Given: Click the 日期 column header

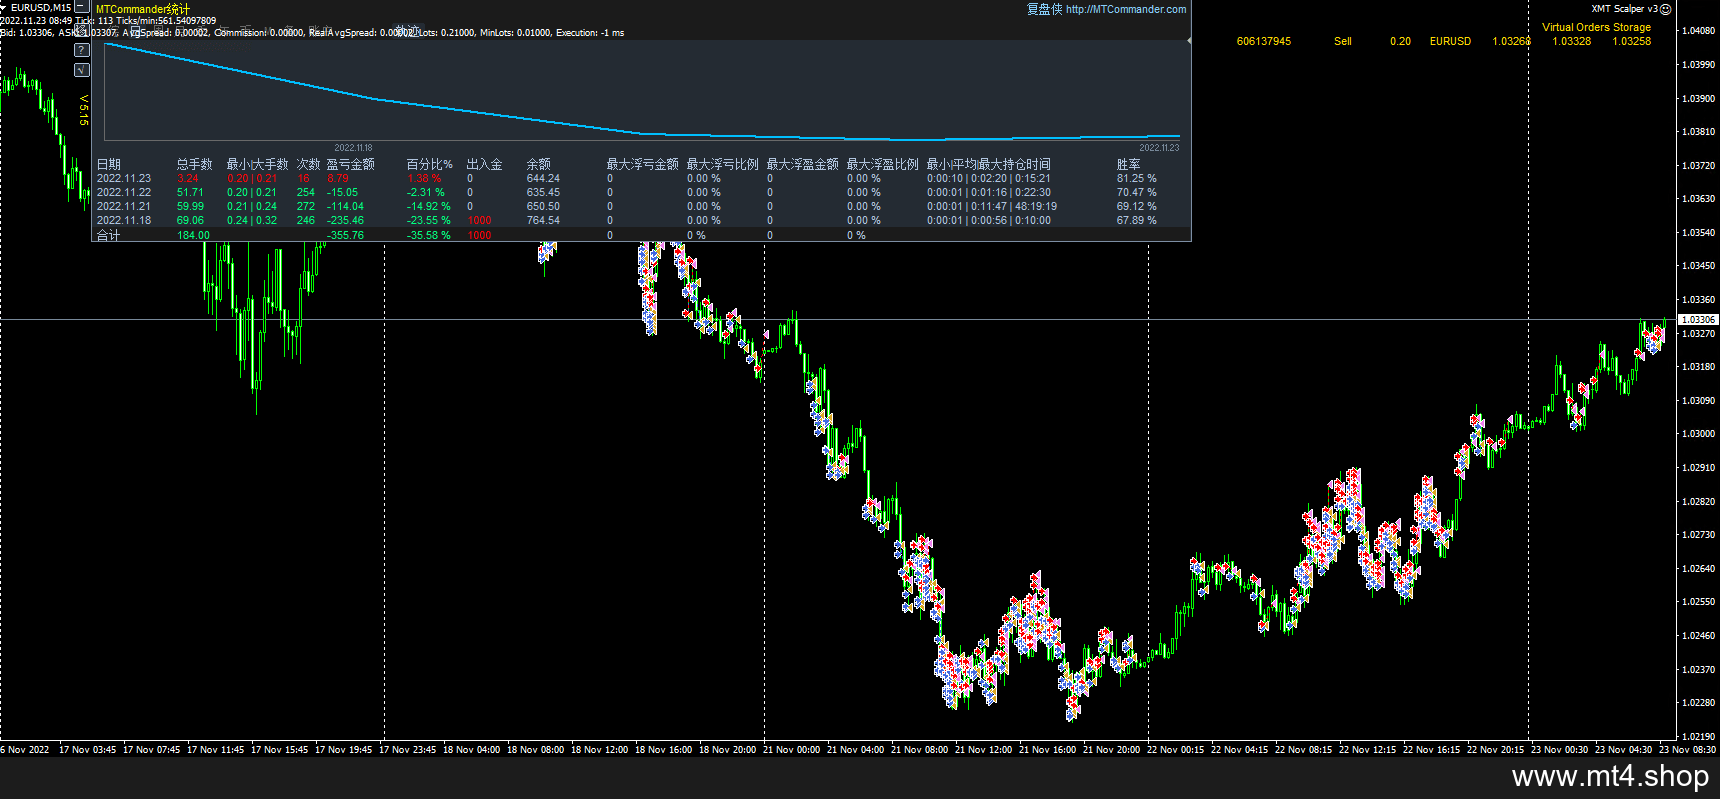Looking at the screenshot, I should (x=109, y=164).
